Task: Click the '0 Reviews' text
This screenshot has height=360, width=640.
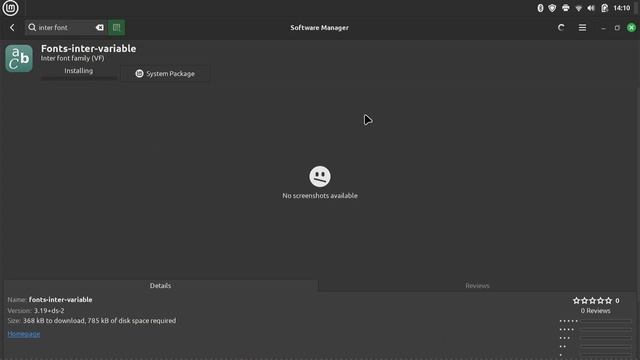Action: [596, 311]
